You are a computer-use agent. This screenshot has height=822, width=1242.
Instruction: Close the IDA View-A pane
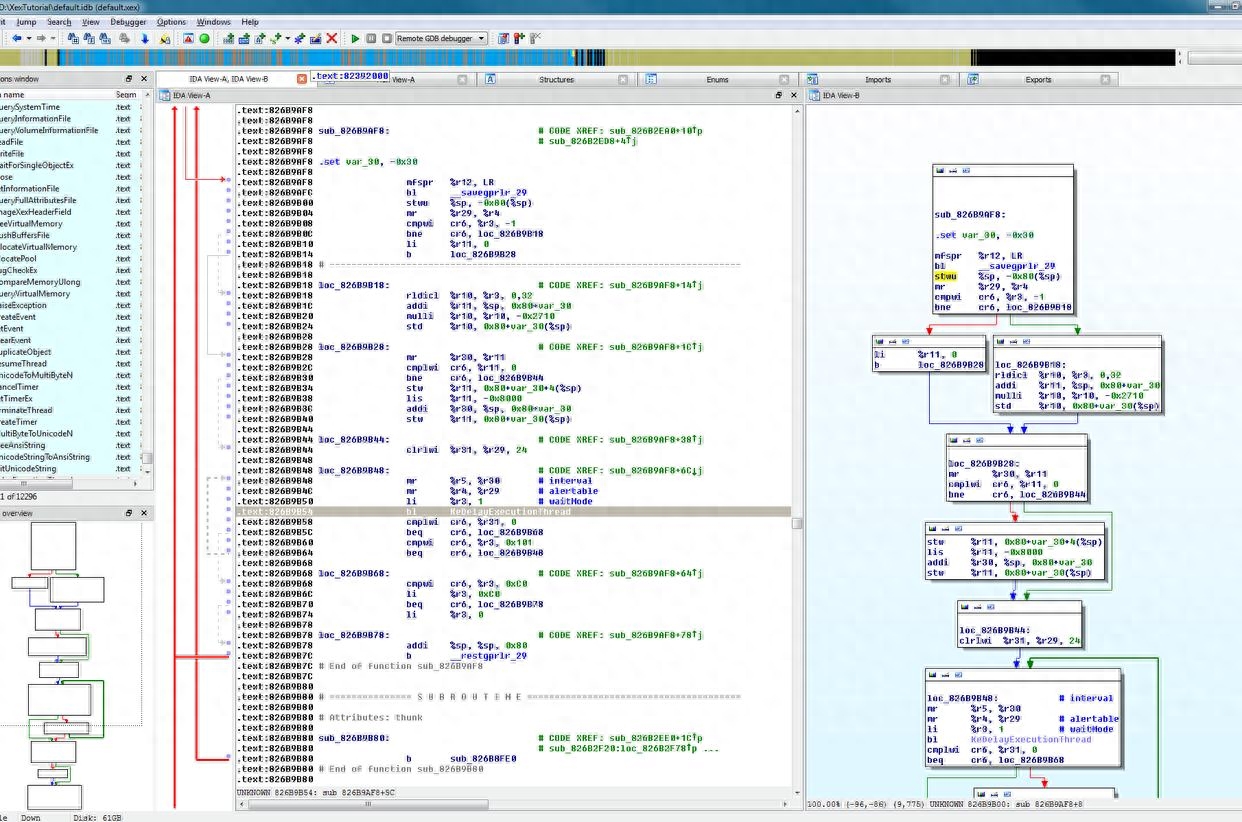pyautogui.click(x=793, y=95)
